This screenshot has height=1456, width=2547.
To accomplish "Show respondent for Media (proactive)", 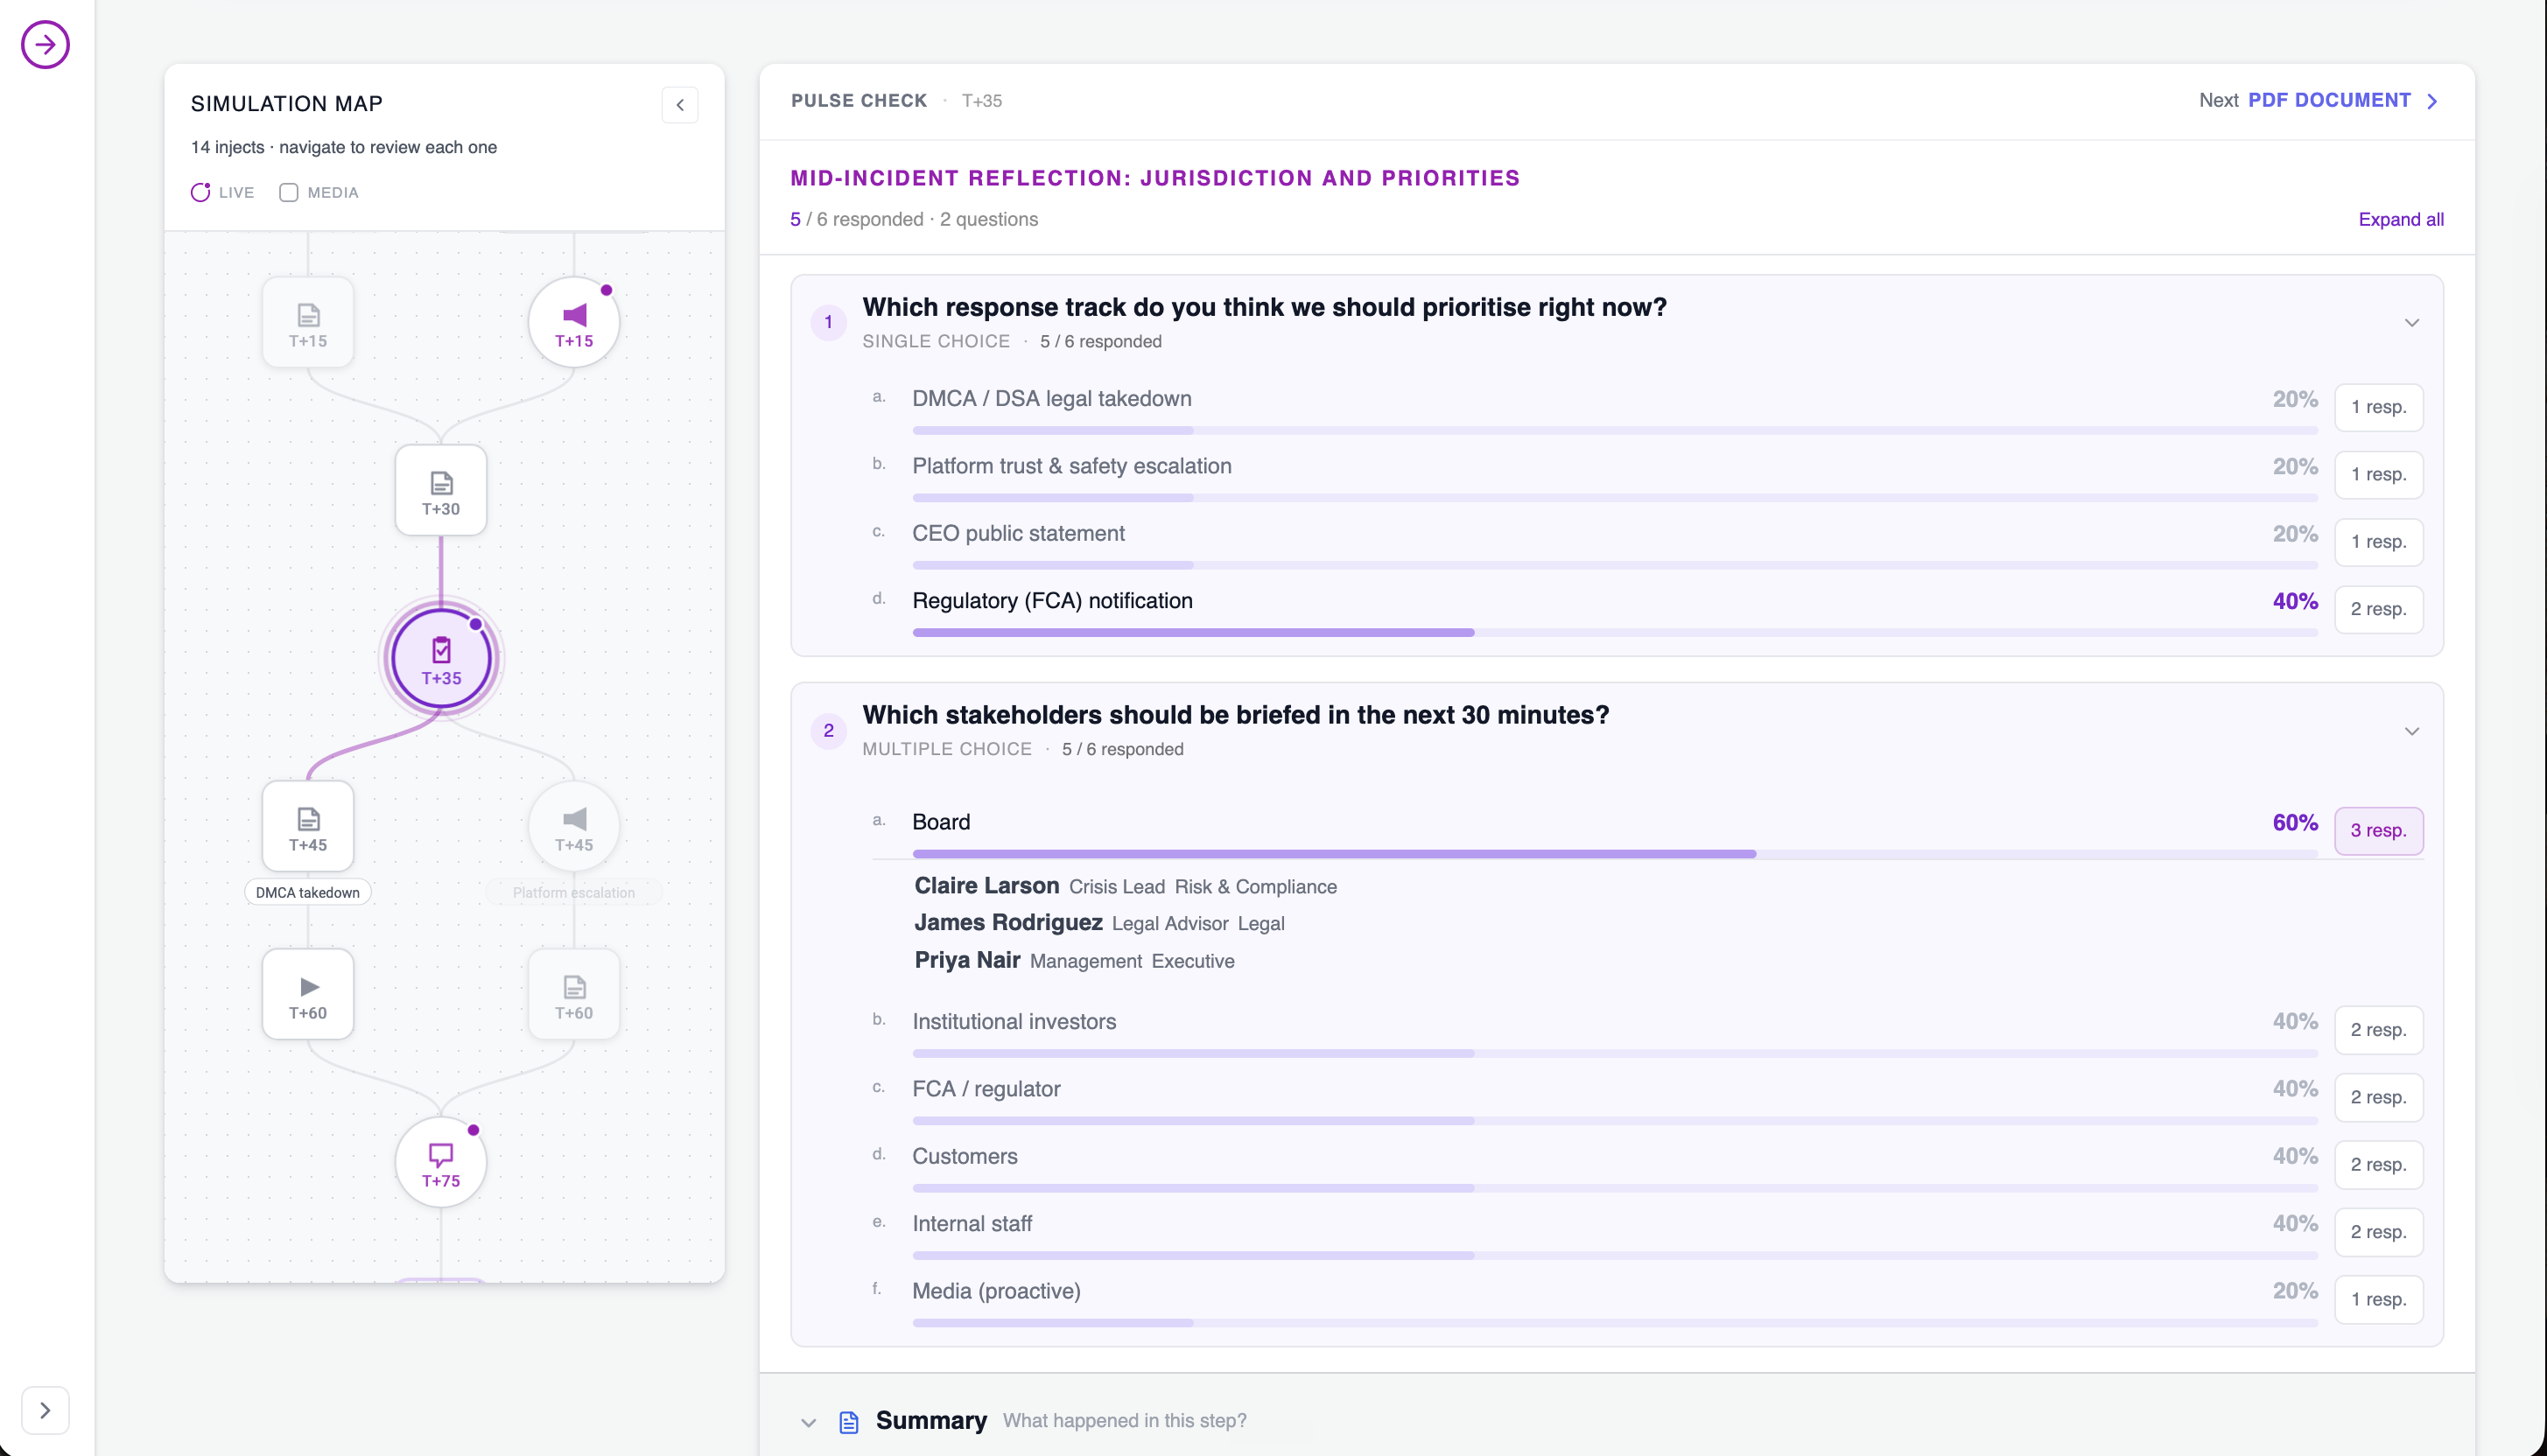I will 2378,1299.
